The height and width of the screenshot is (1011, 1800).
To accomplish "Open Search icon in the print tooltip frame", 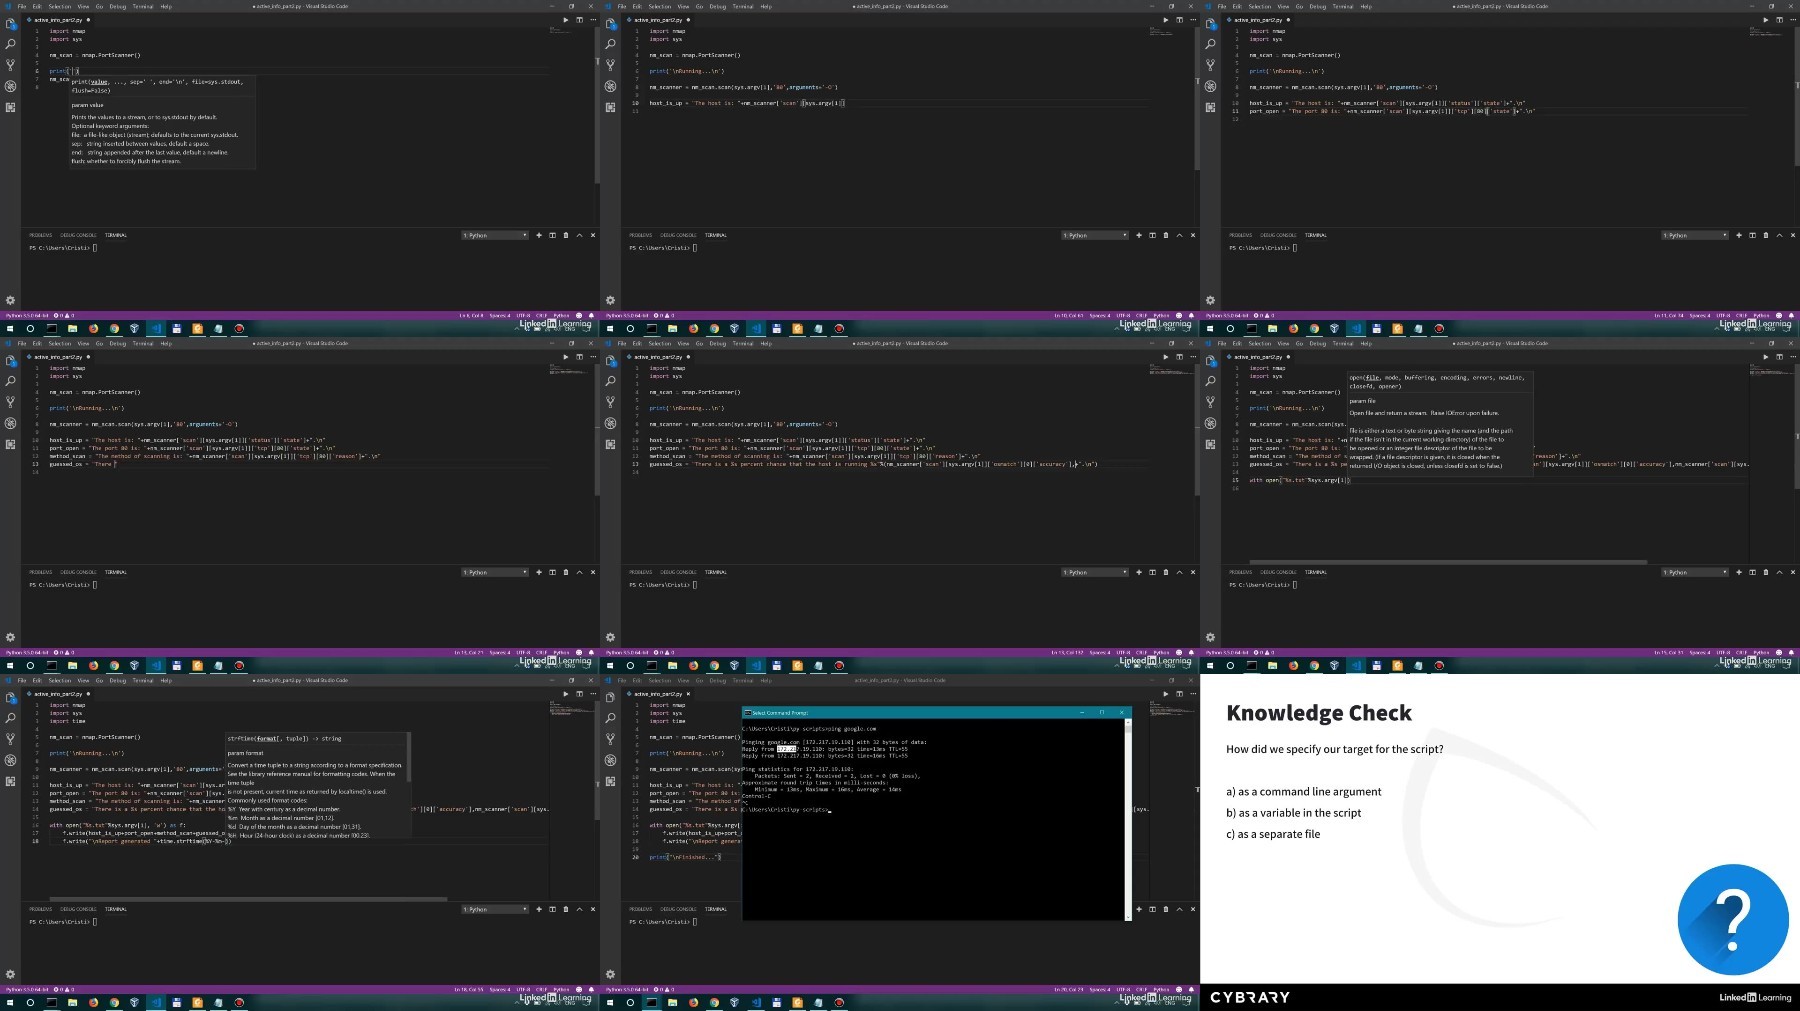I will click(x=10, y=44).
